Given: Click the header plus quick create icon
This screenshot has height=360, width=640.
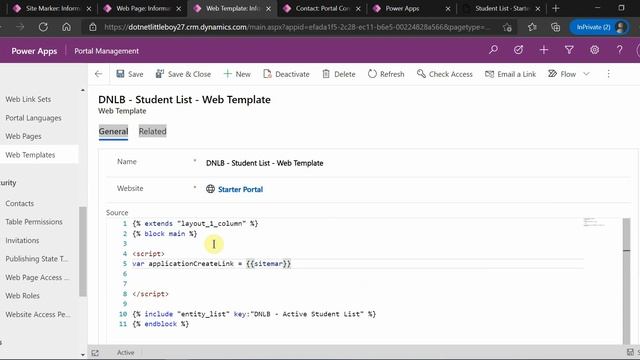Looking at the screenshot, I should click(544, 50).
